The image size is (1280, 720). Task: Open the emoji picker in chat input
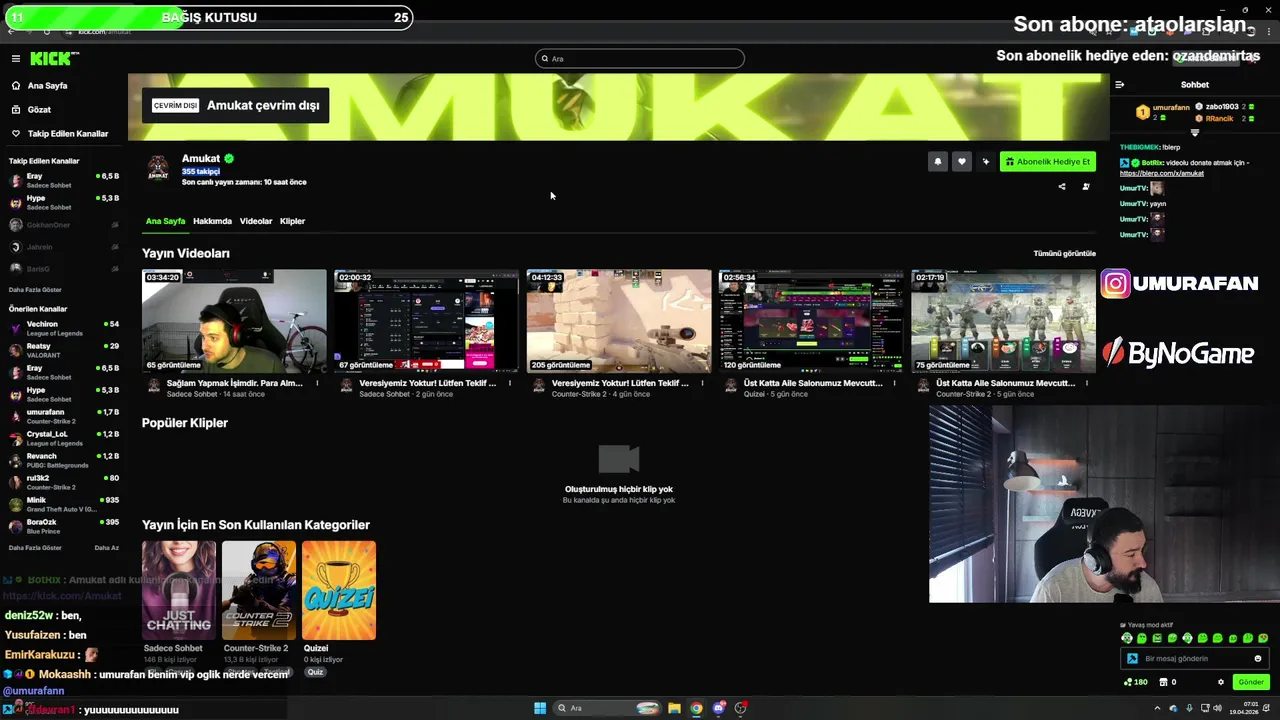pos(1258,659)
